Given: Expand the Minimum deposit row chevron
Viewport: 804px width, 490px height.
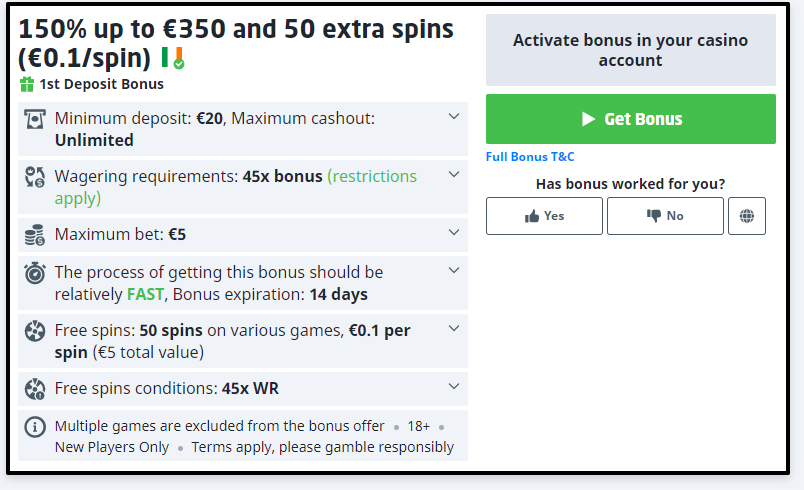Looking at the screenshot, I should click(x=454, y=117).
